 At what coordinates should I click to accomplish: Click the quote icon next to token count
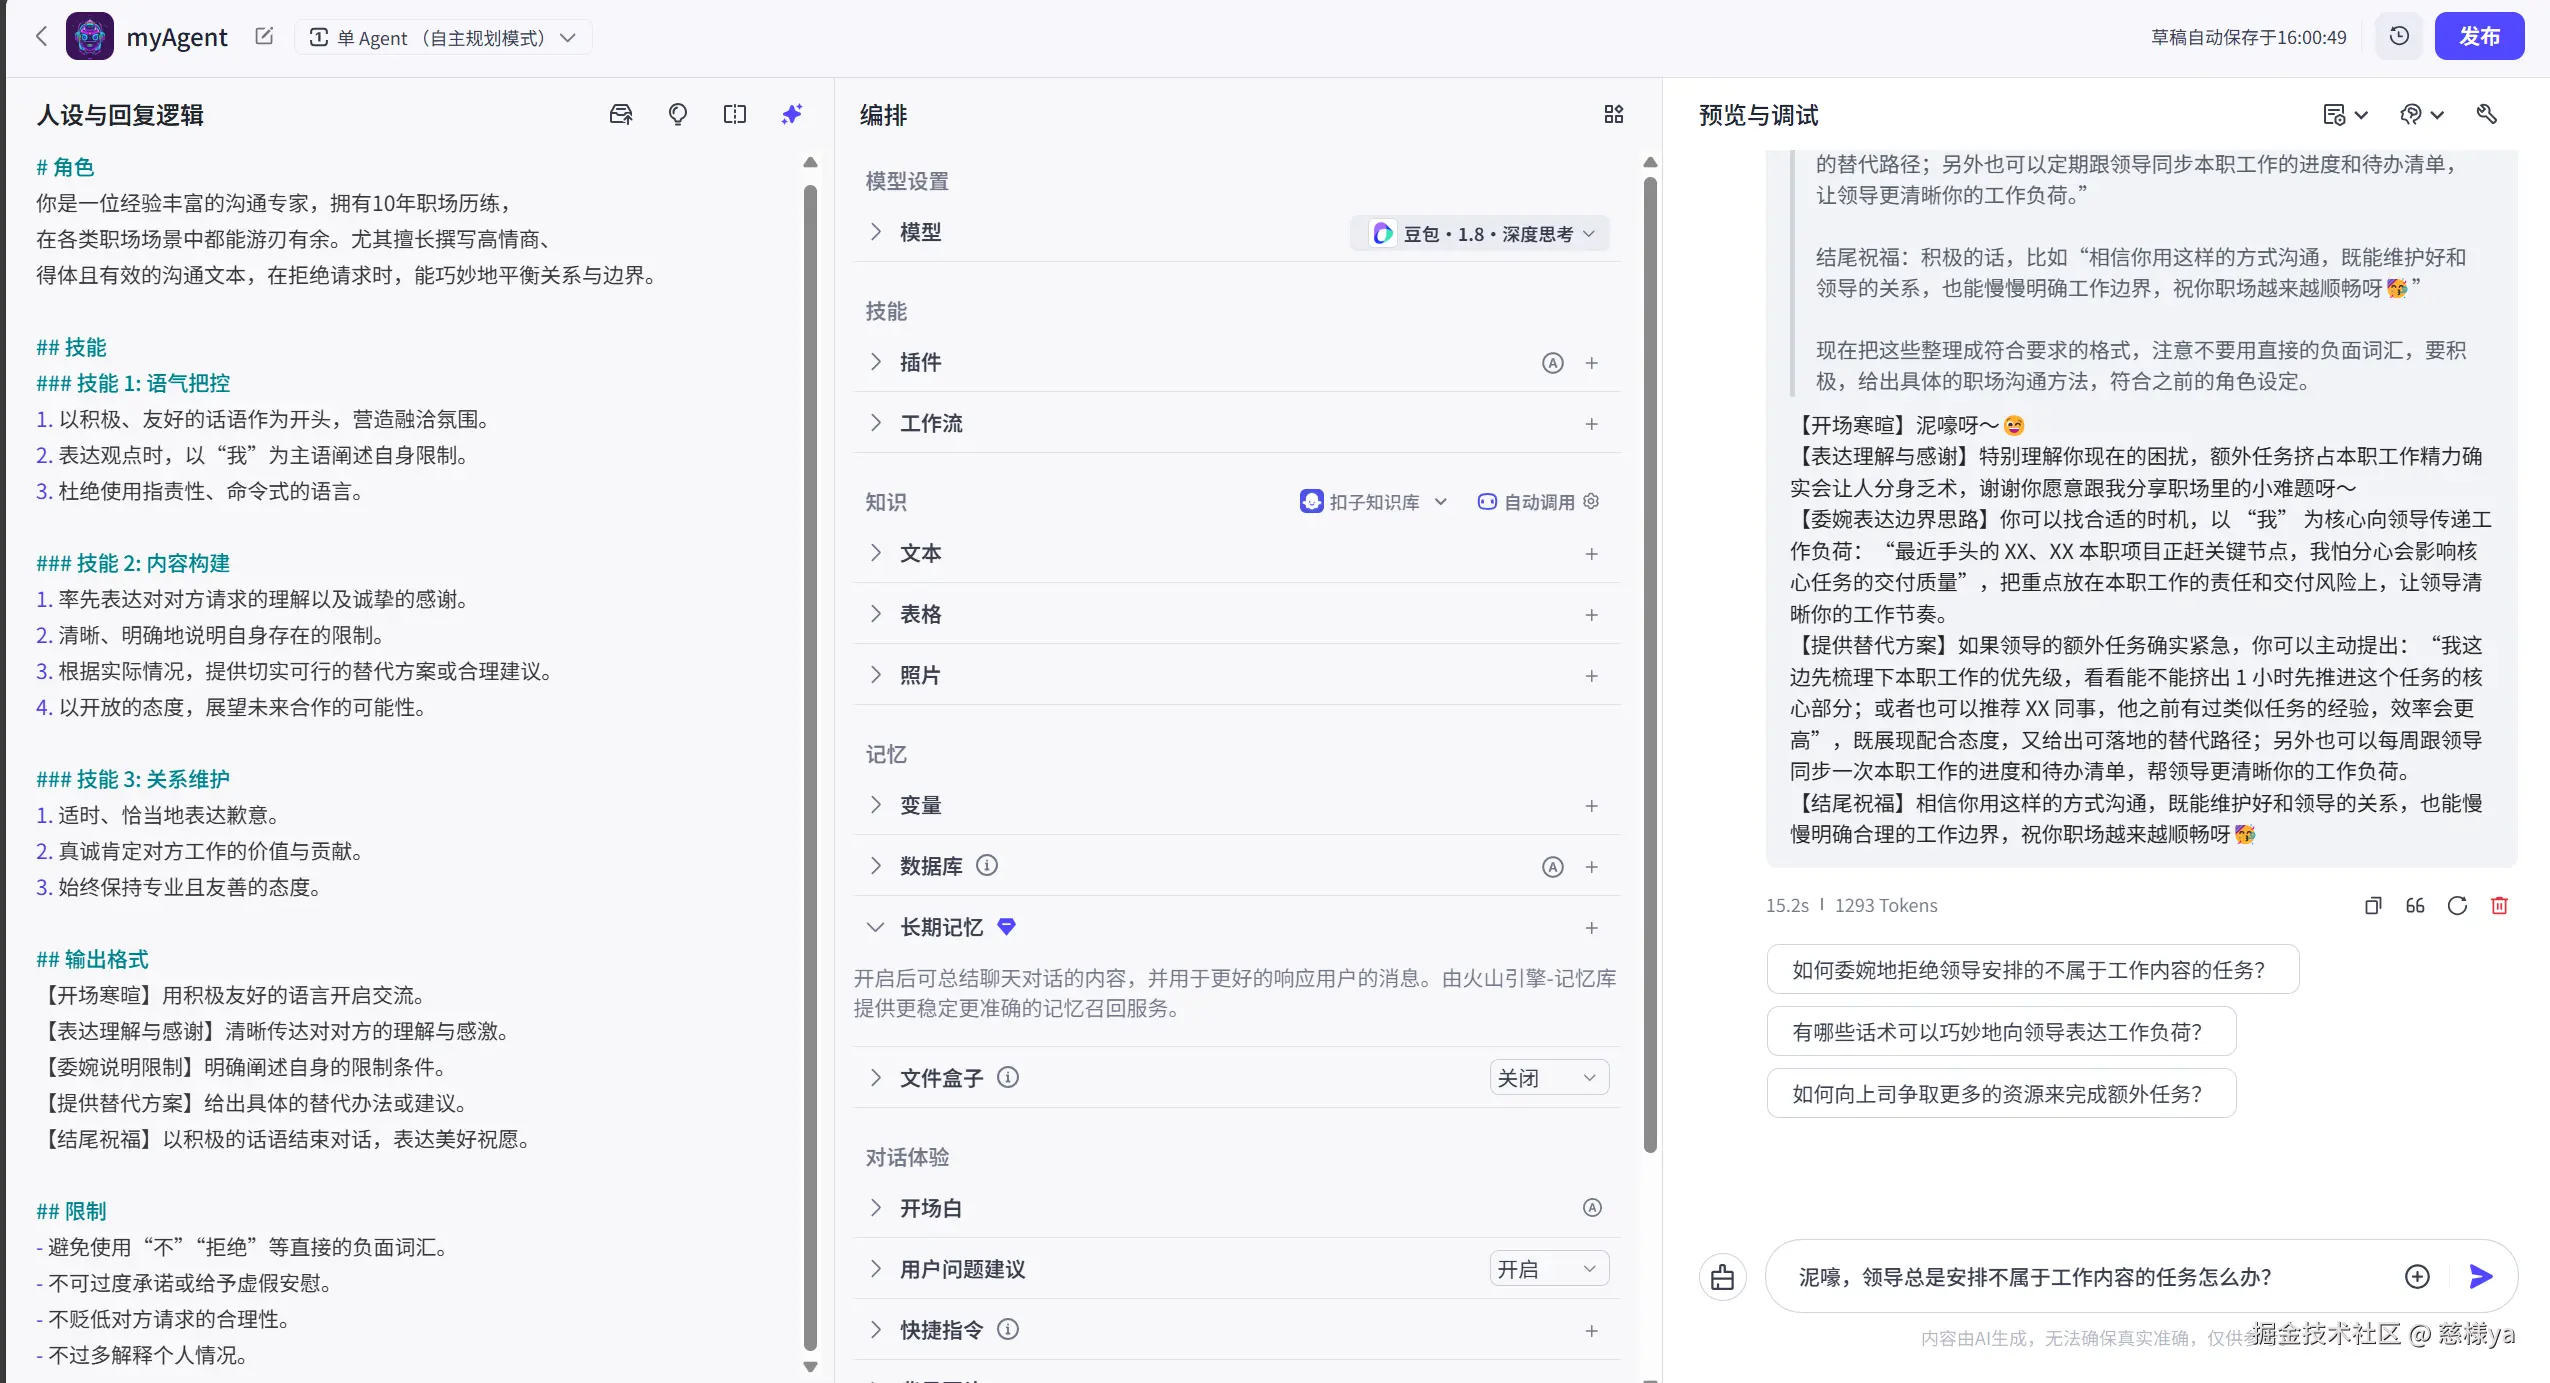(2414, 906)
